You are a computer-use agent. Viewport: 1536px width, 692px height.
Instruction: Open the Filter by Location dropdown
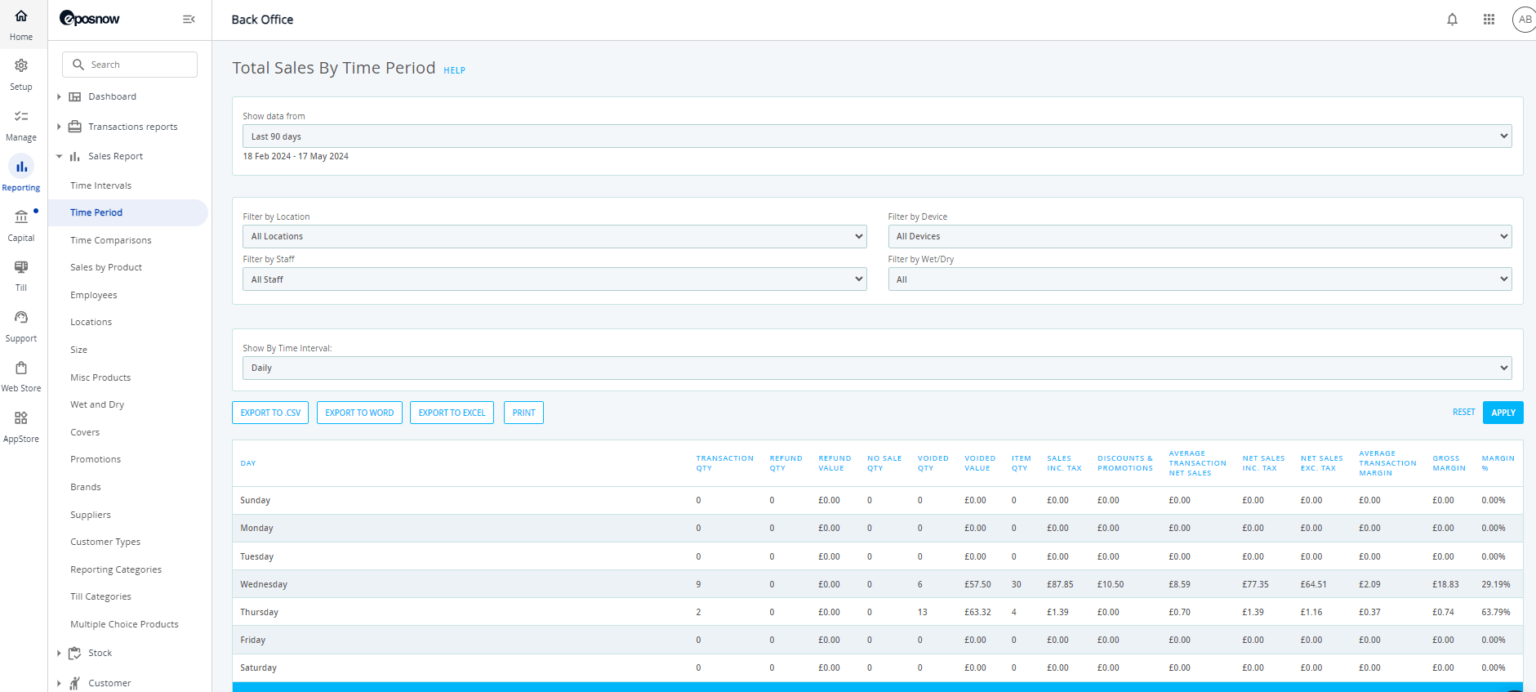(554, 237)
